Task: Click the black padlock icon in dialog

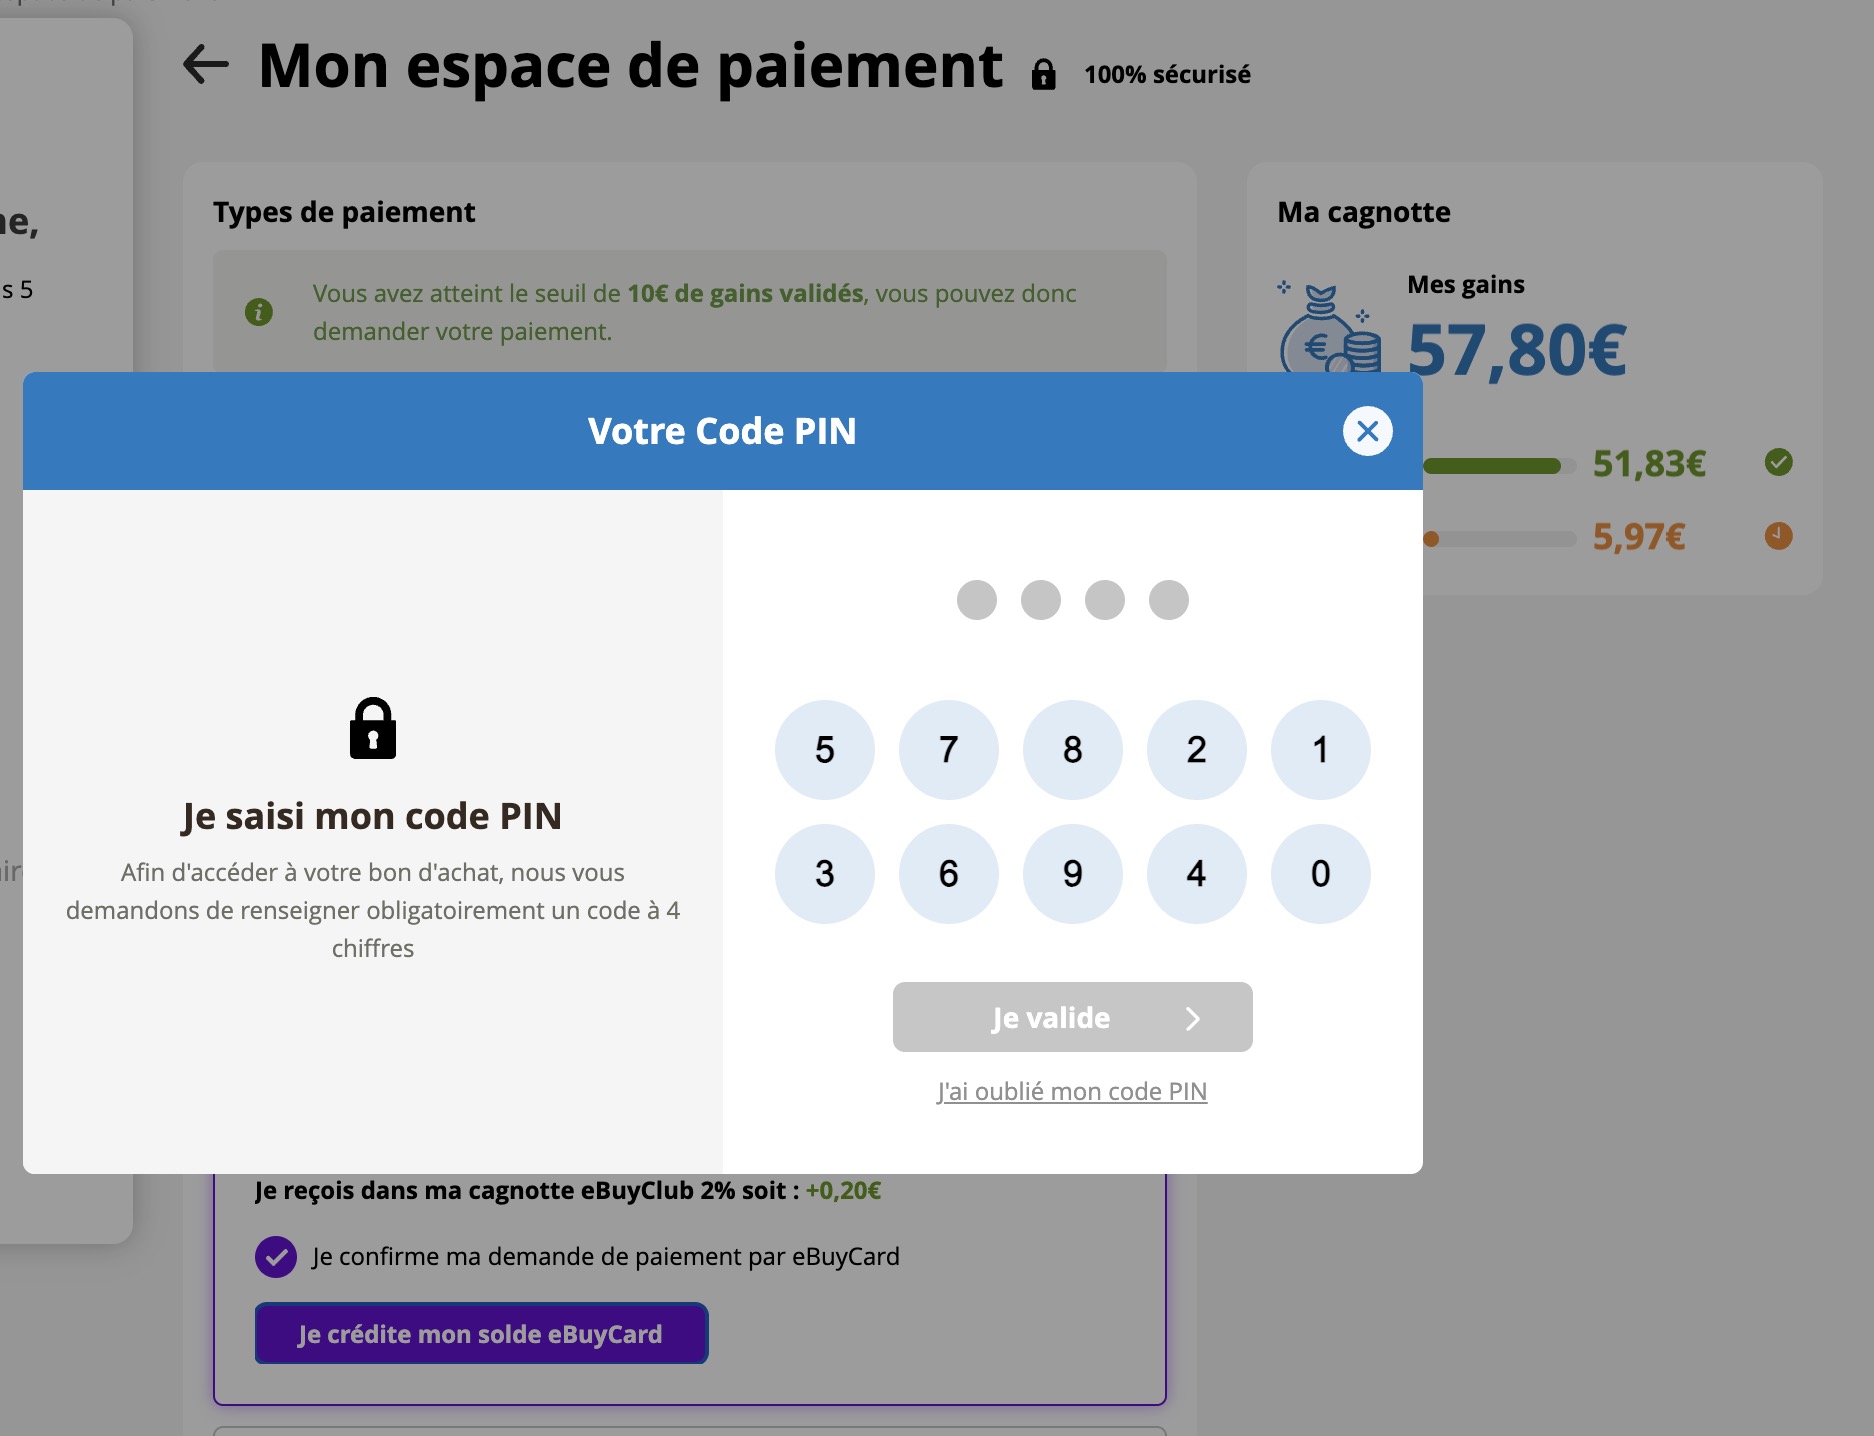Action: [x=373, y=729]
